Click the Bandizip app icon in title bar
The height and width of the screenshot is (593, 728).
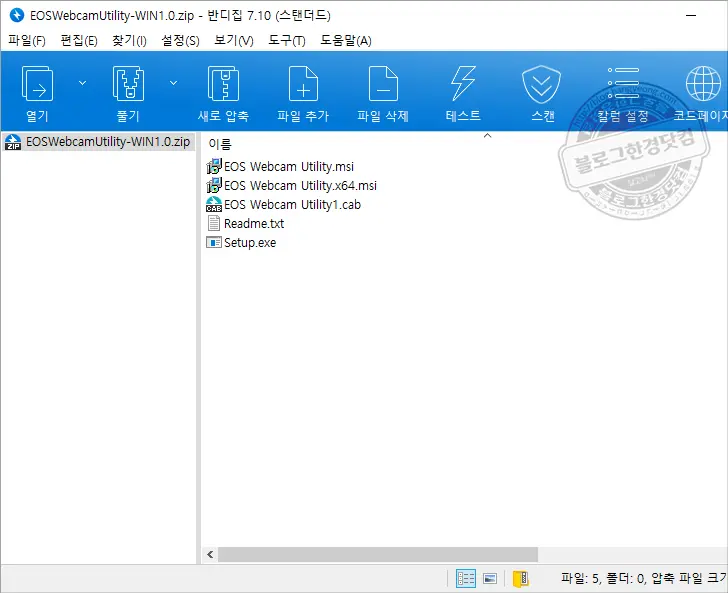click(x=17, y=15)
